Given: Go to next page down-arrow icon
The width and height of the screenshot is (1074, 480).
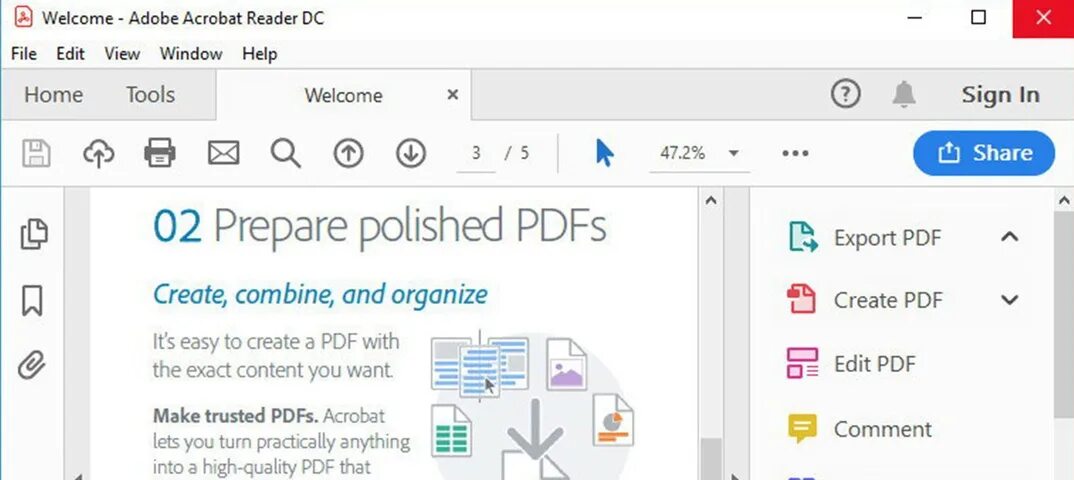Looking at the screenshot, I should tap(411, 153).
